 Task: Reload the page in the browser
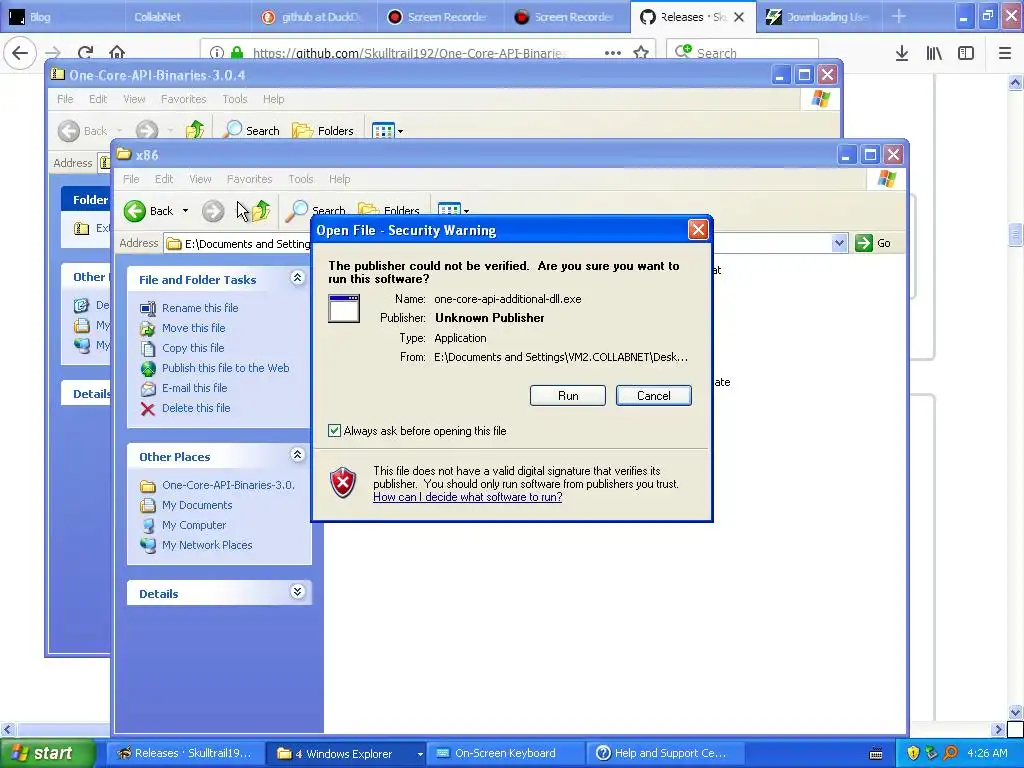(85, 53)
